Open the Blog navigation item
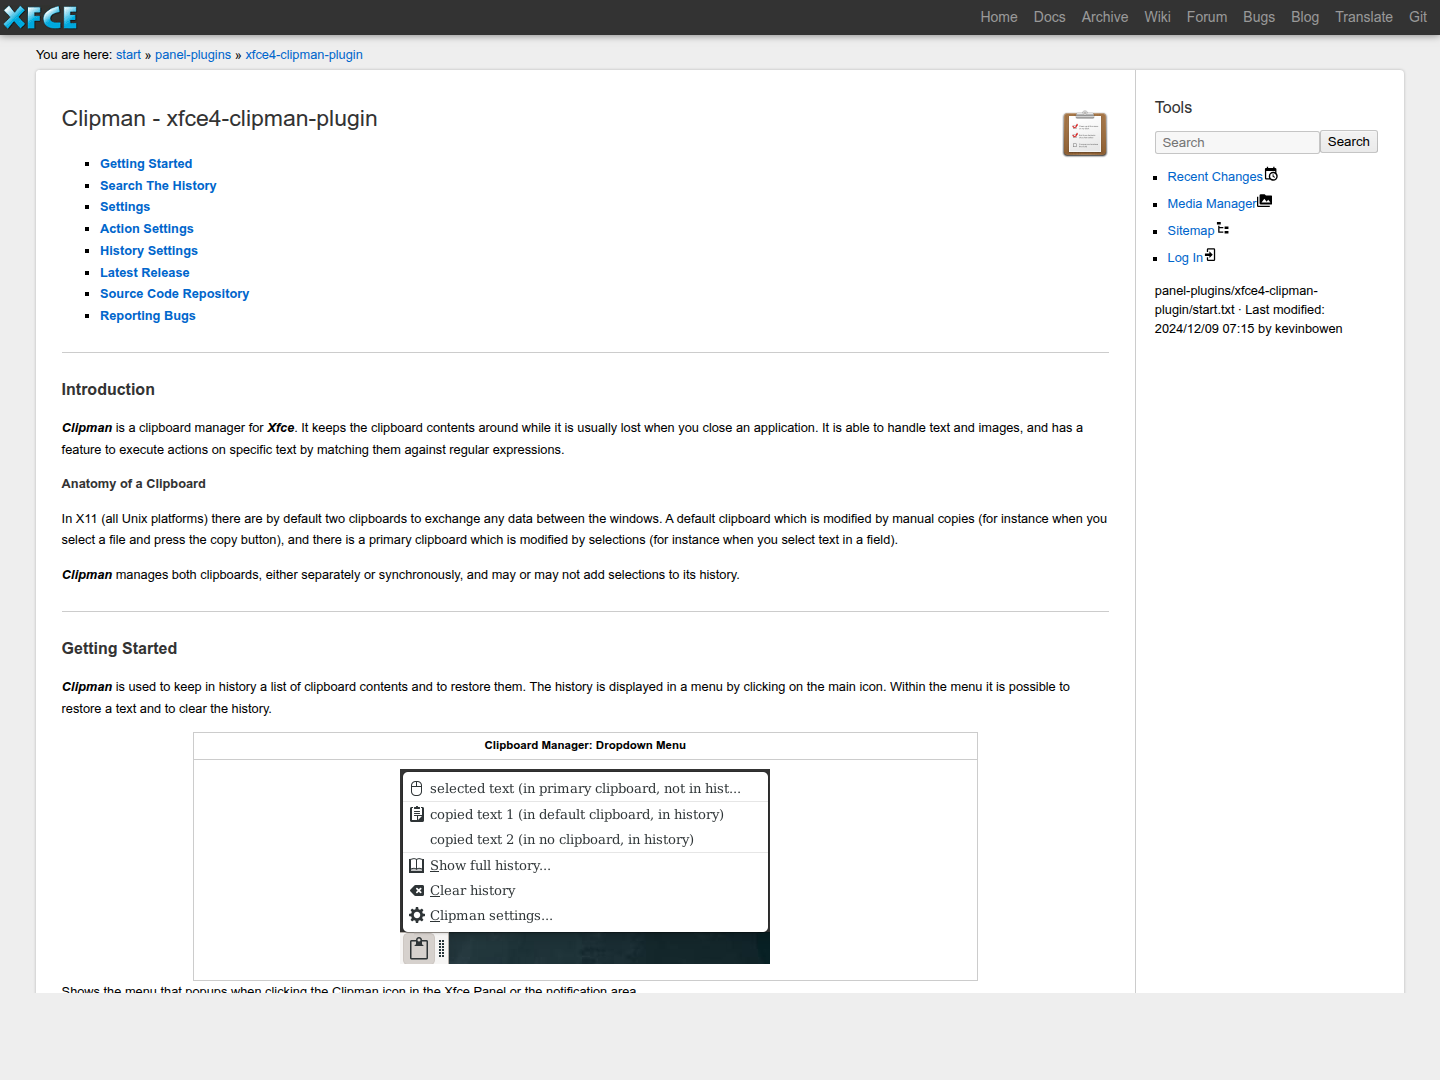Screen dimensions: 1440x1080 click(1305, 17)
